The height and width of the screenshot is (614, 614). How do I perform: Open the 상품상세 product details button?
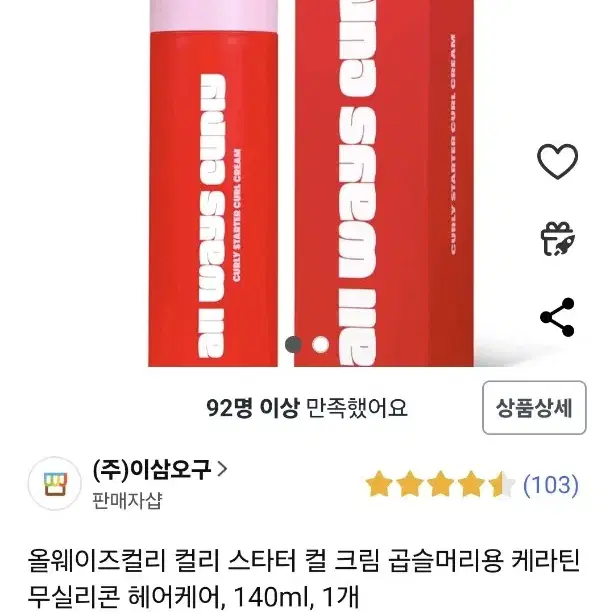(534, 408)
